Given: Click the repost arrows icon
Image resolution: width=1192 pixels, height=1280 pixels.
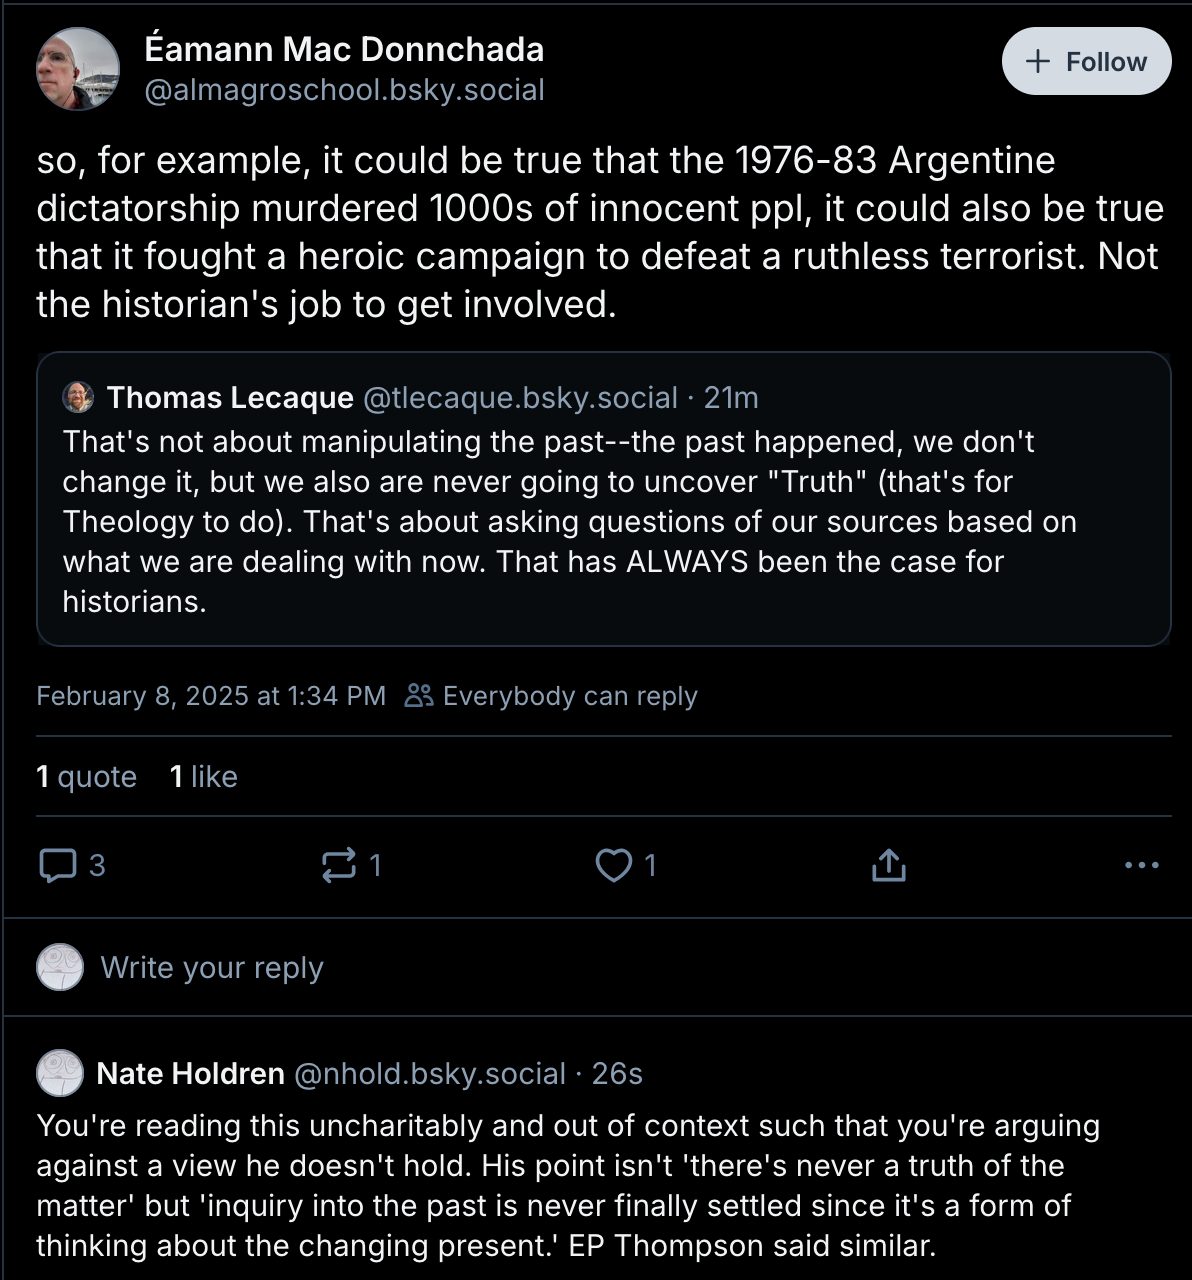Looking at the screenshot, I should (x=339, y=865).
